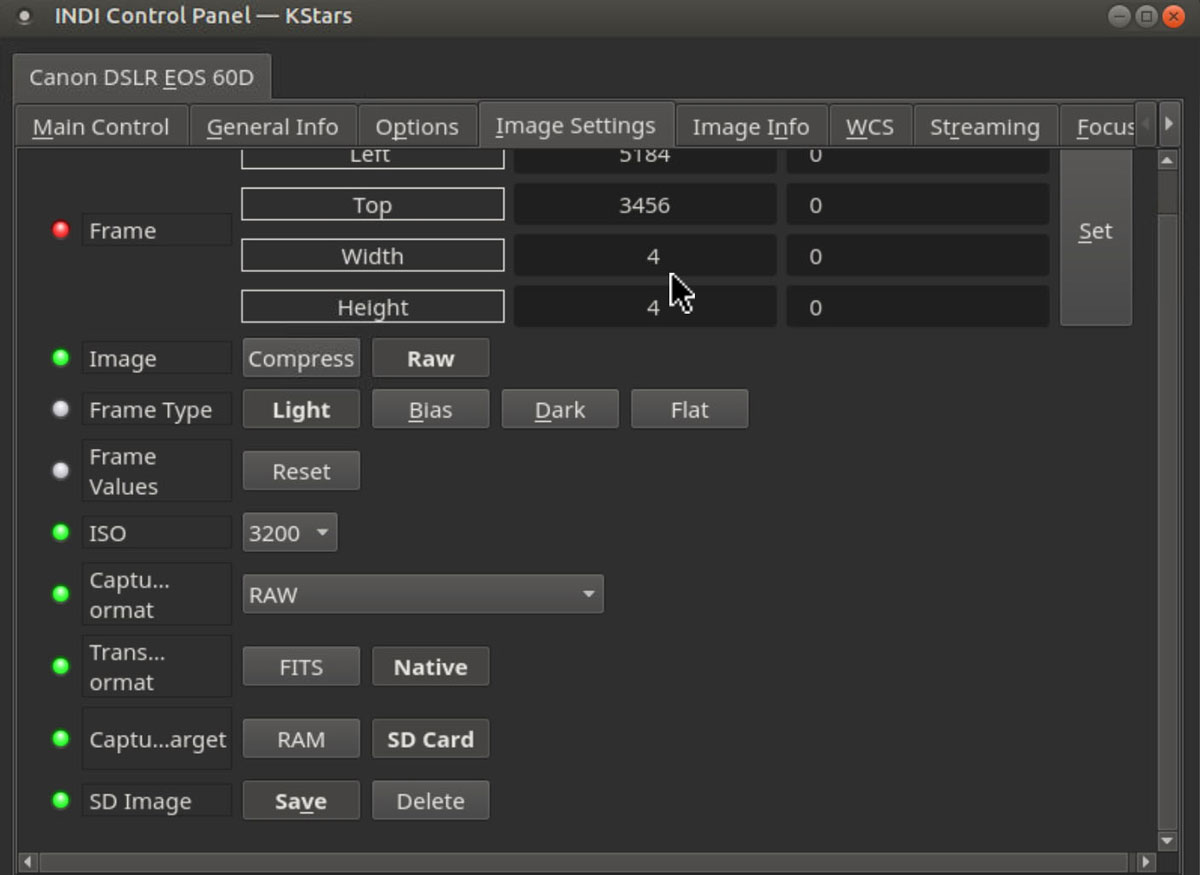The width and height of the screenshot is (1200, 875).
Task: Choose Delete for SD Image
Action: coord(431,801)
